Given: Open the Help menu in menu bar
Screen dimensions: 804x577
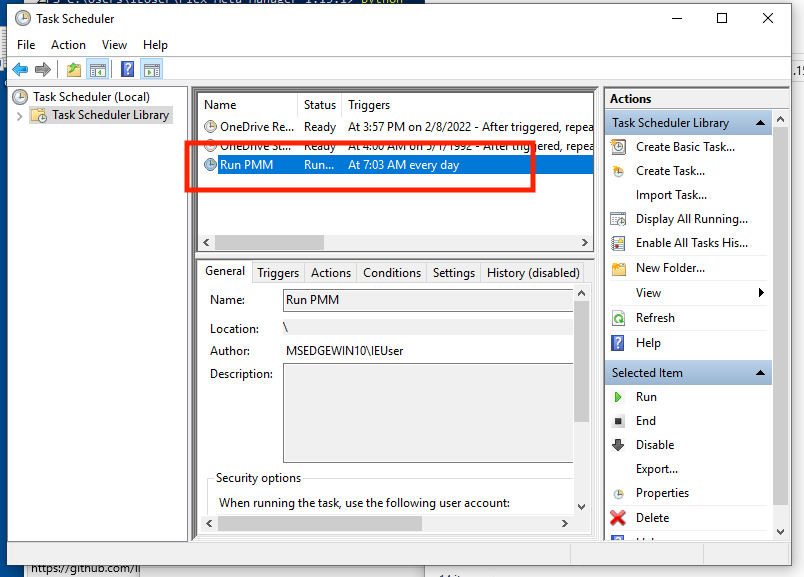Looking at the screenshot, I should (x=155, y=45).
